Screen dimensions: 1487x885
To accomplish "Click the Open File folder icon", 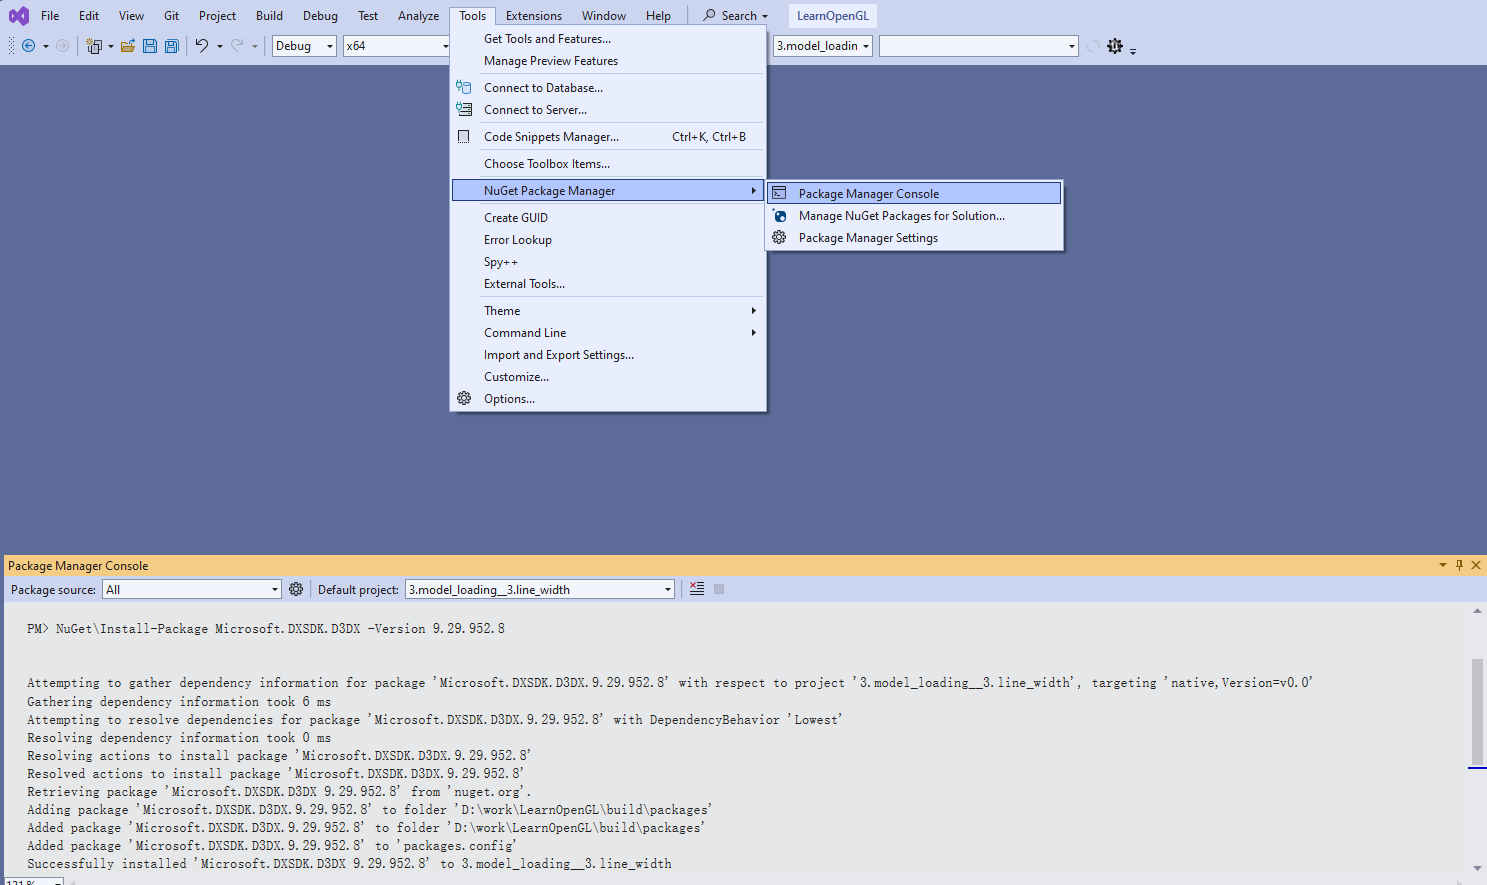I will (x=128, y=46).
